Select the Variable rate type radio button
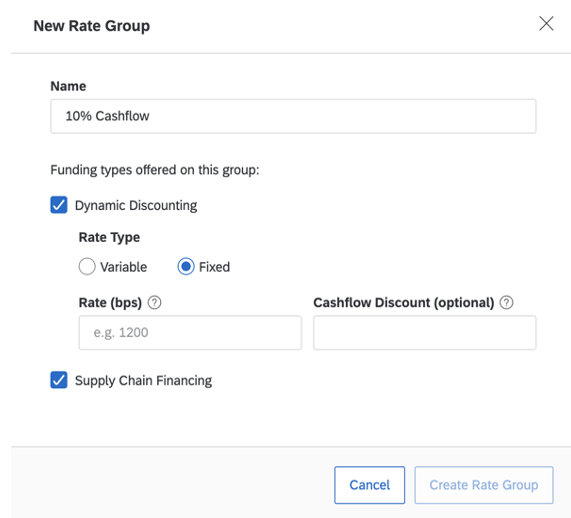 87,266
